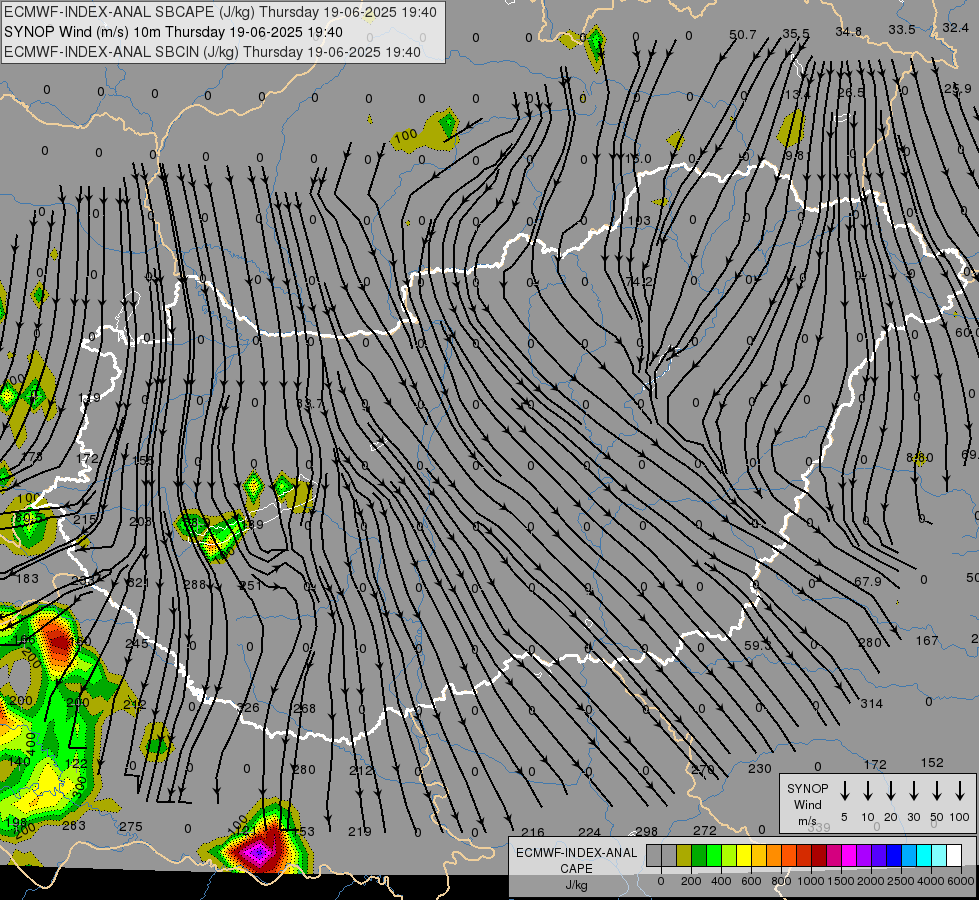This screenshot has width=979, height=900.
Task: Select the SYNOP Wind 10m title line
Action: 173,32
